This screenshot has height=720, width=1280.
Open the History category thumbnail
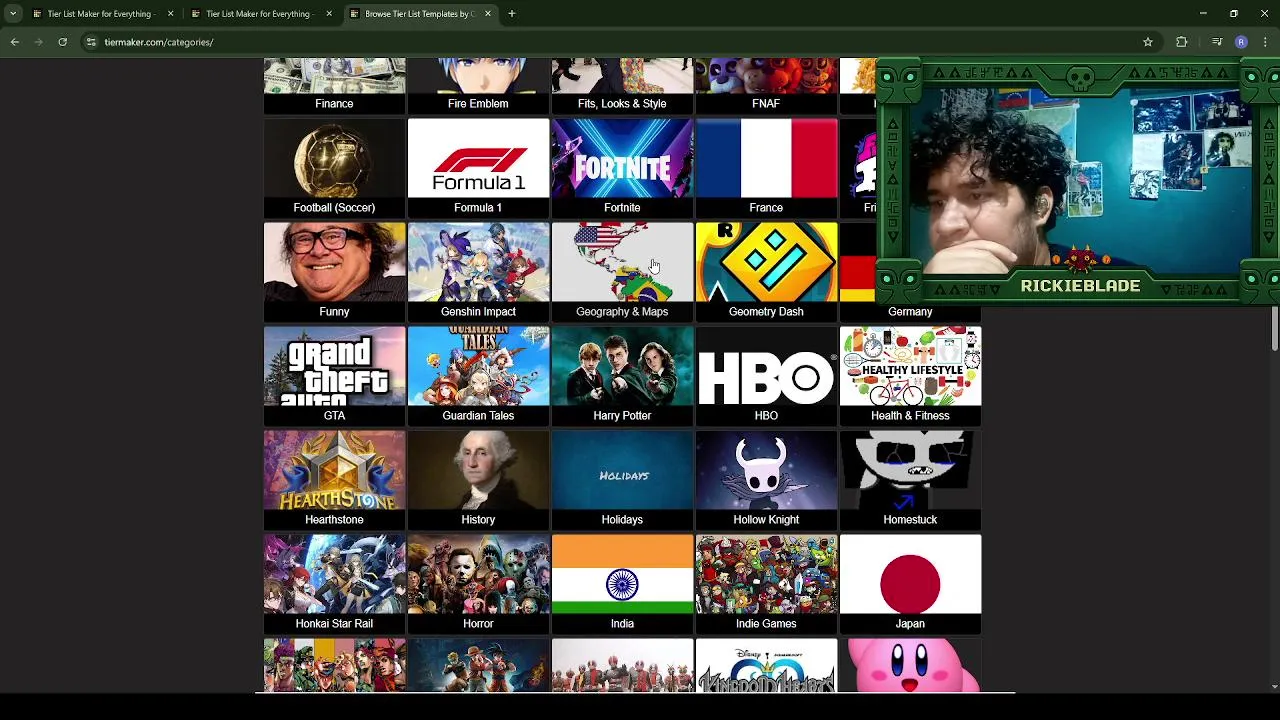(x=478, y=470)
